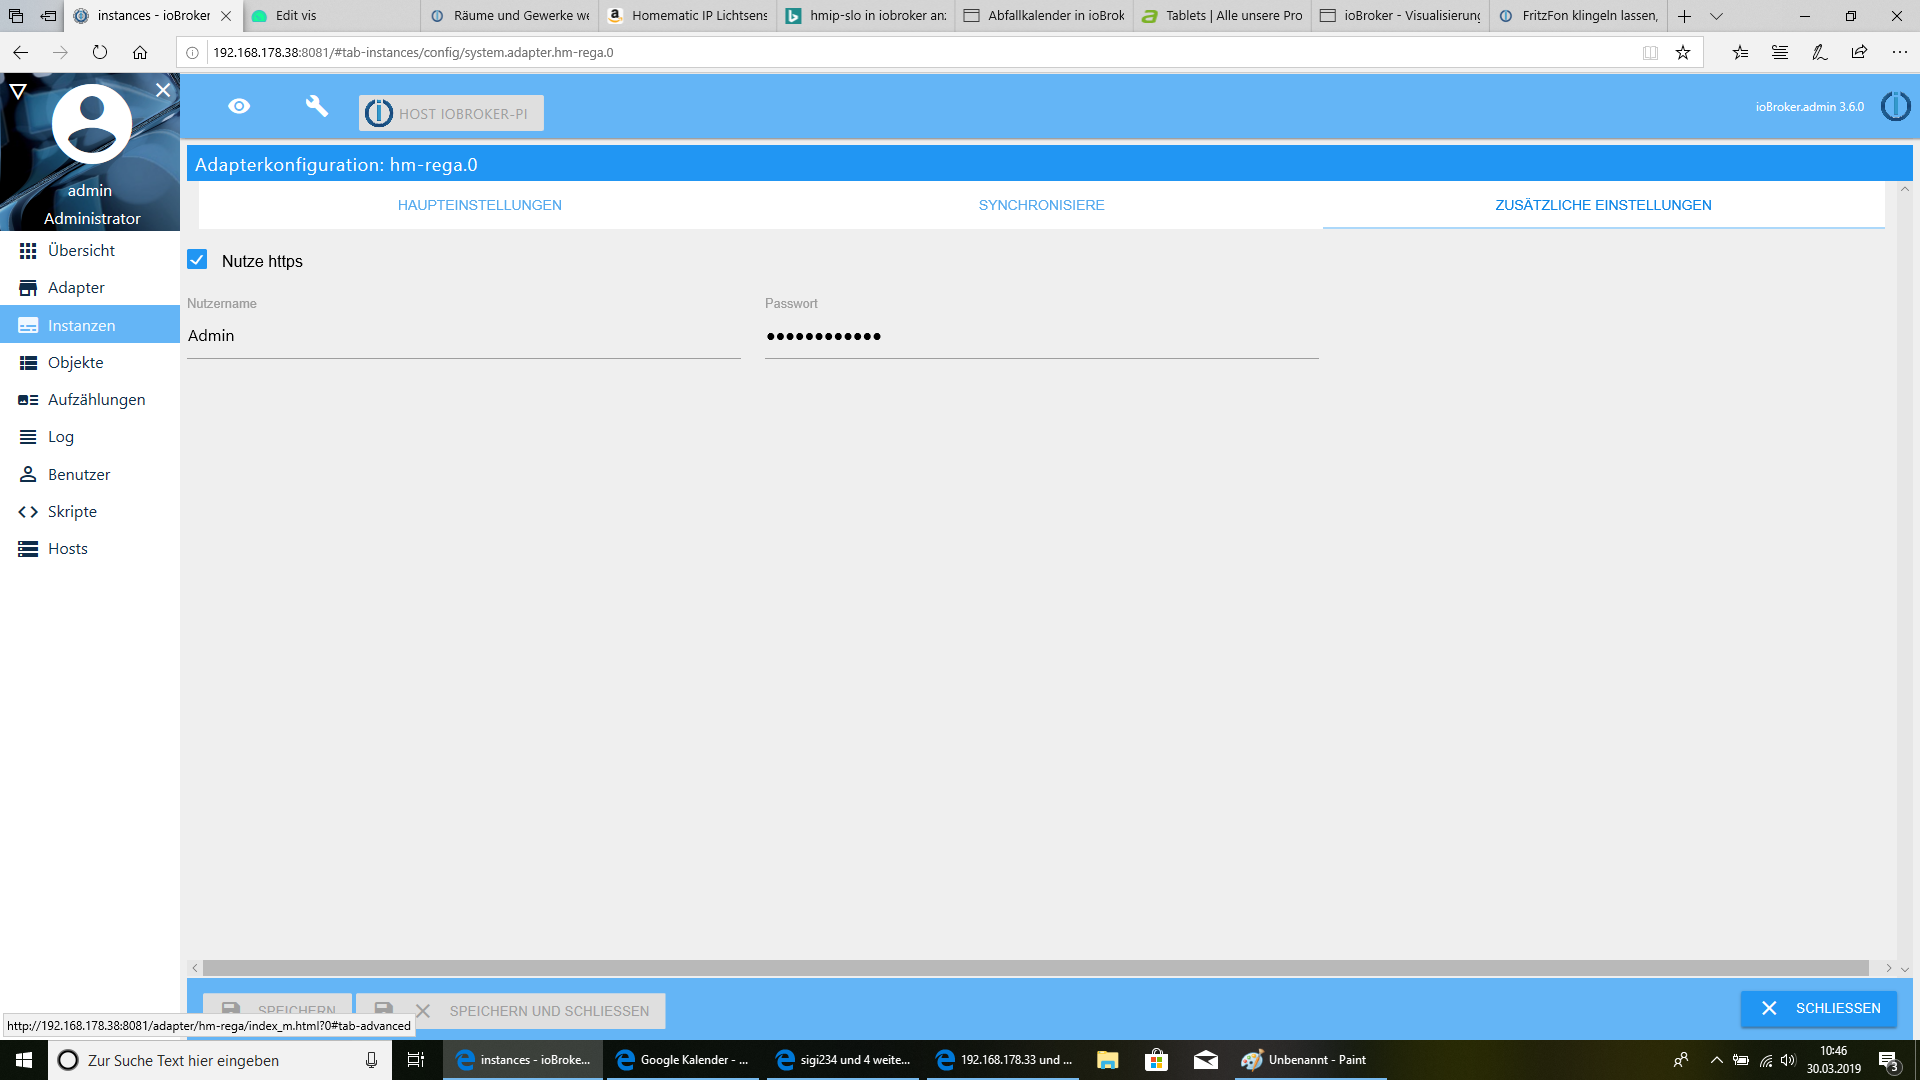The width and height of the screenshot is (1920, 1080).
Task: Click the Nutzername input field
Action: click(x=463, y=336)
